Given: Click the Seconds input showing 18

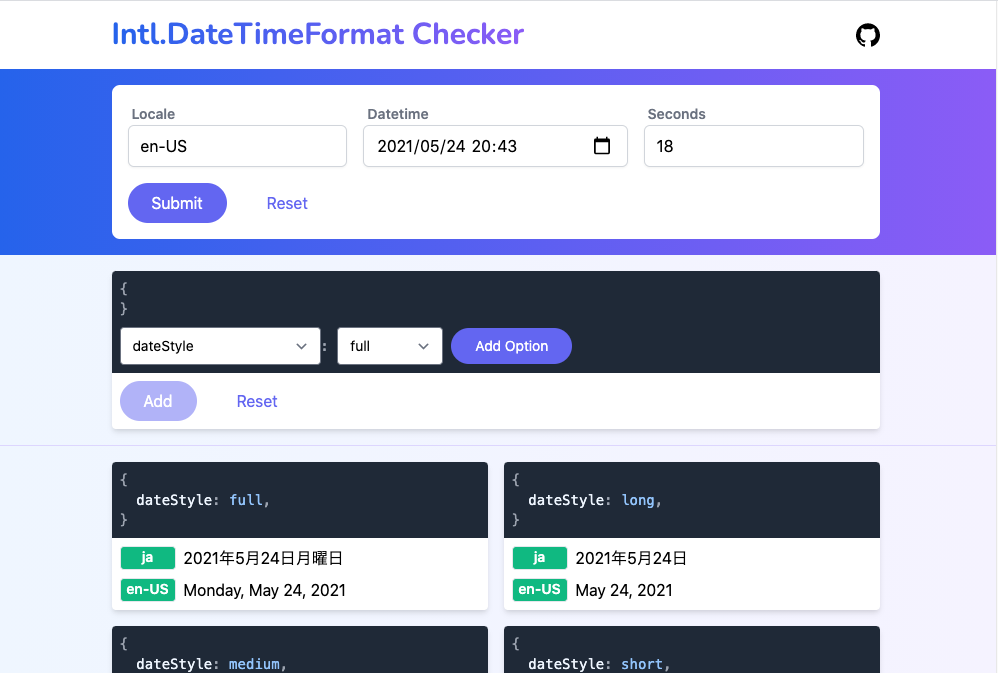Looking at the screenshot, I should (x=753, y=146).
